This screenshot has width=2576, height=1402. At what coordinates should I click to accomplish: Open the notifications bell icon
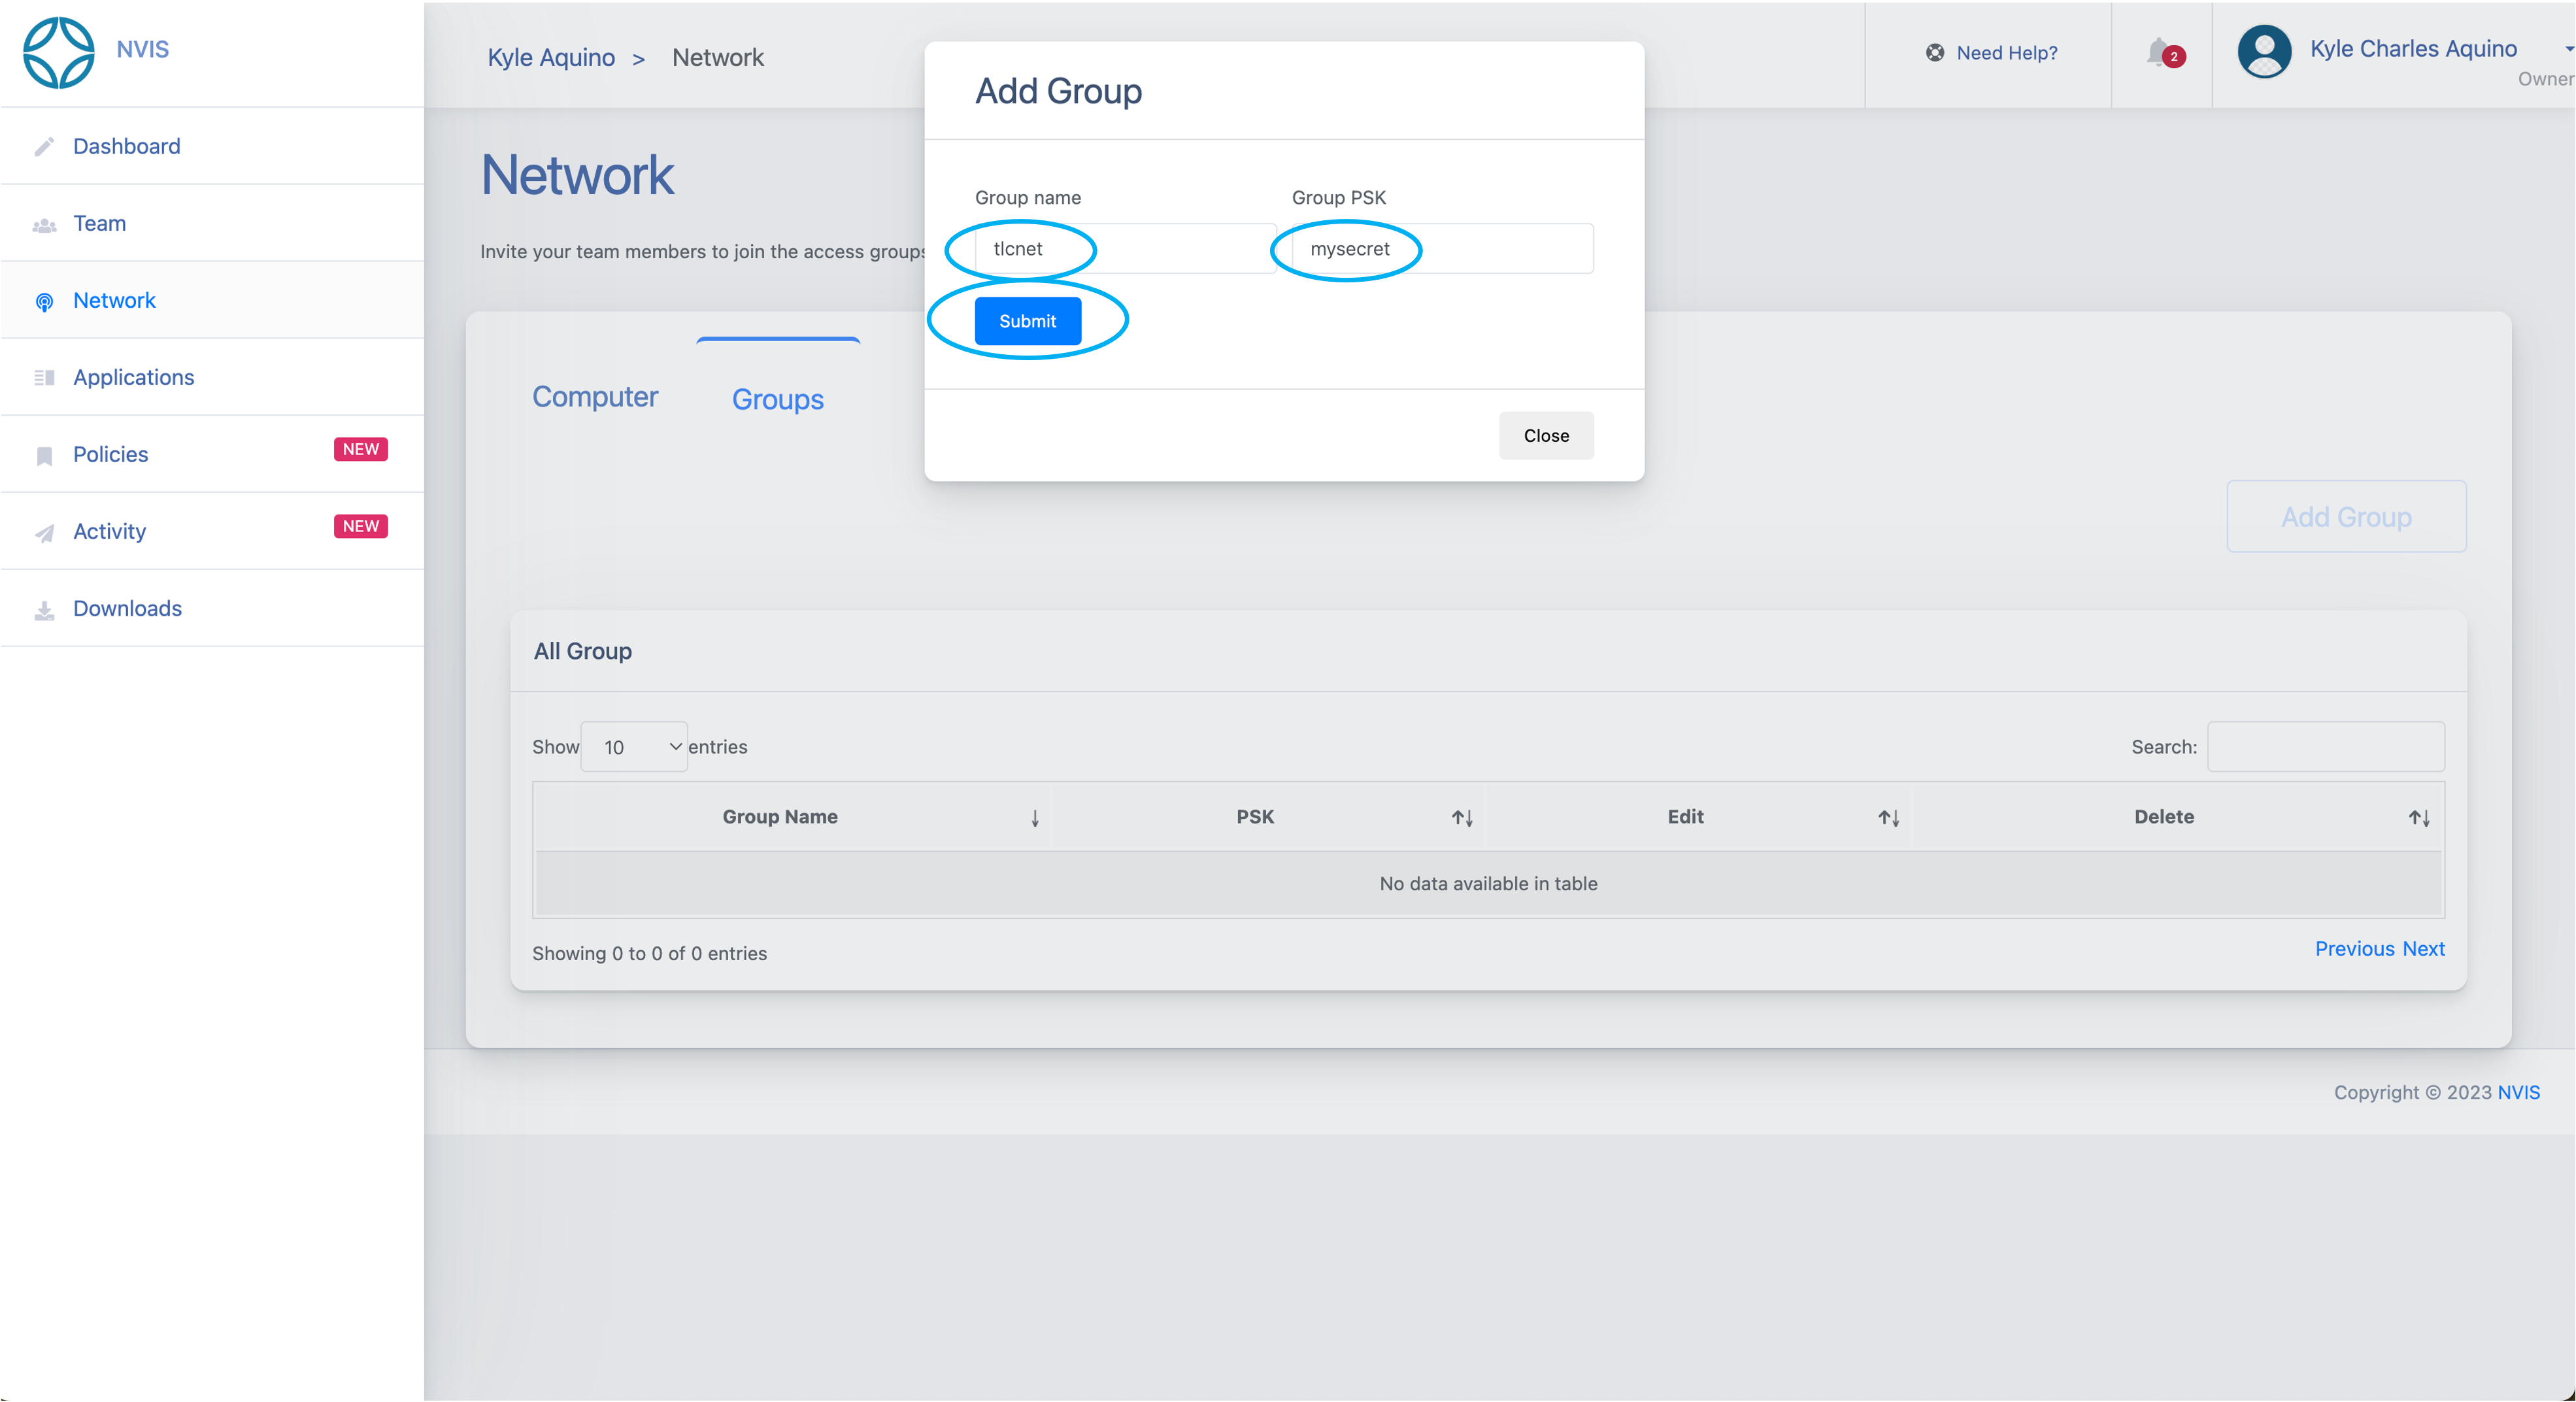[2158, 51]
